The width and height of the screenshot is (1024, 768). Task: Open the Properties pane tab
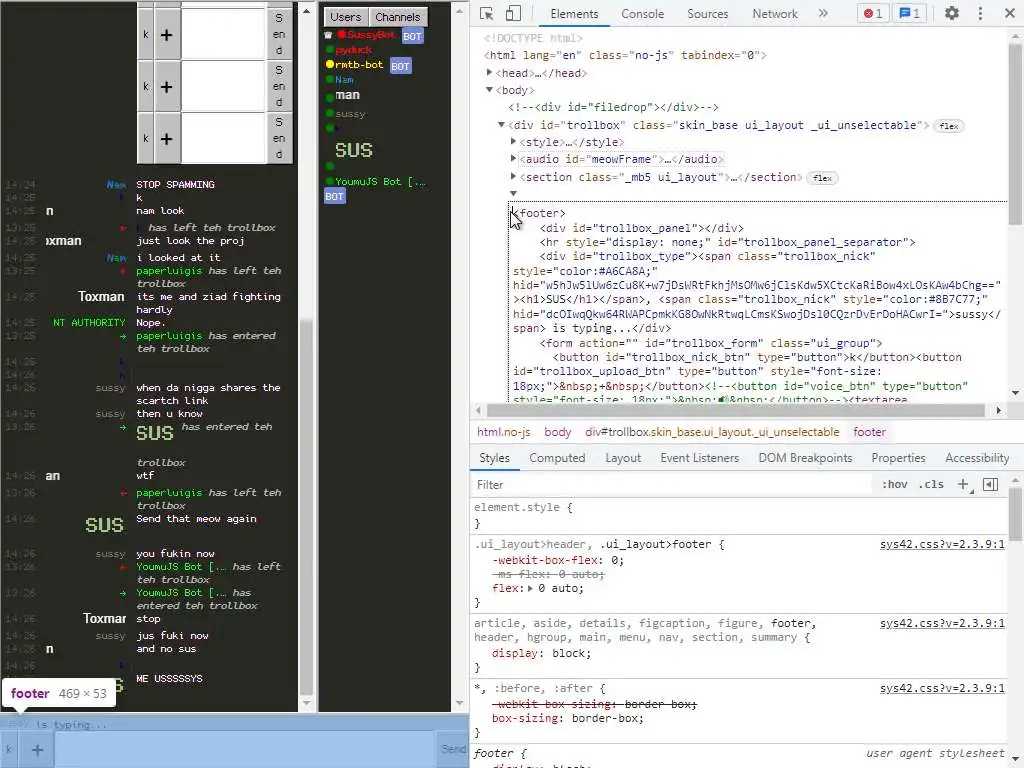[898, 458]
